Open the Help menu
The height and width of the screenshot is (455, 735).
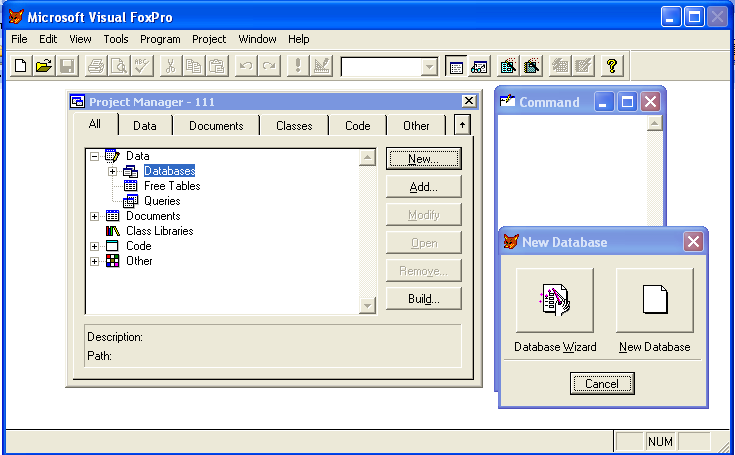(x=299, y=39)
